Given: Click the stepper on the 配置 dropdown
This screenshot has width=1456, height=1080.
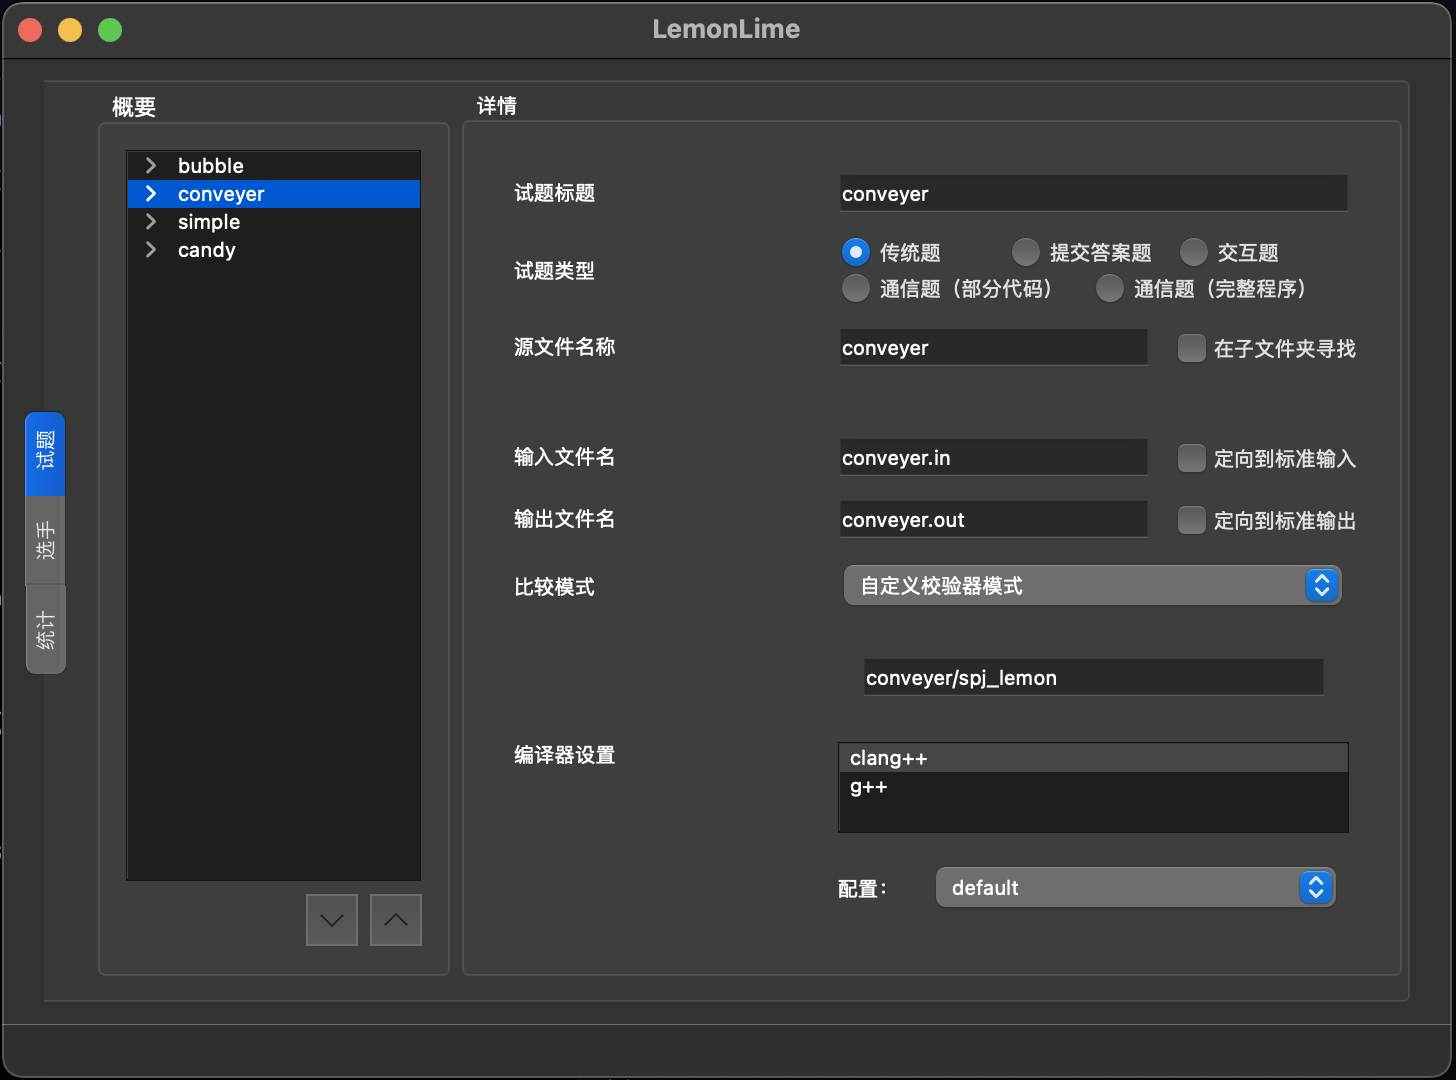Looking at the screenshot, I should 1316,887.
